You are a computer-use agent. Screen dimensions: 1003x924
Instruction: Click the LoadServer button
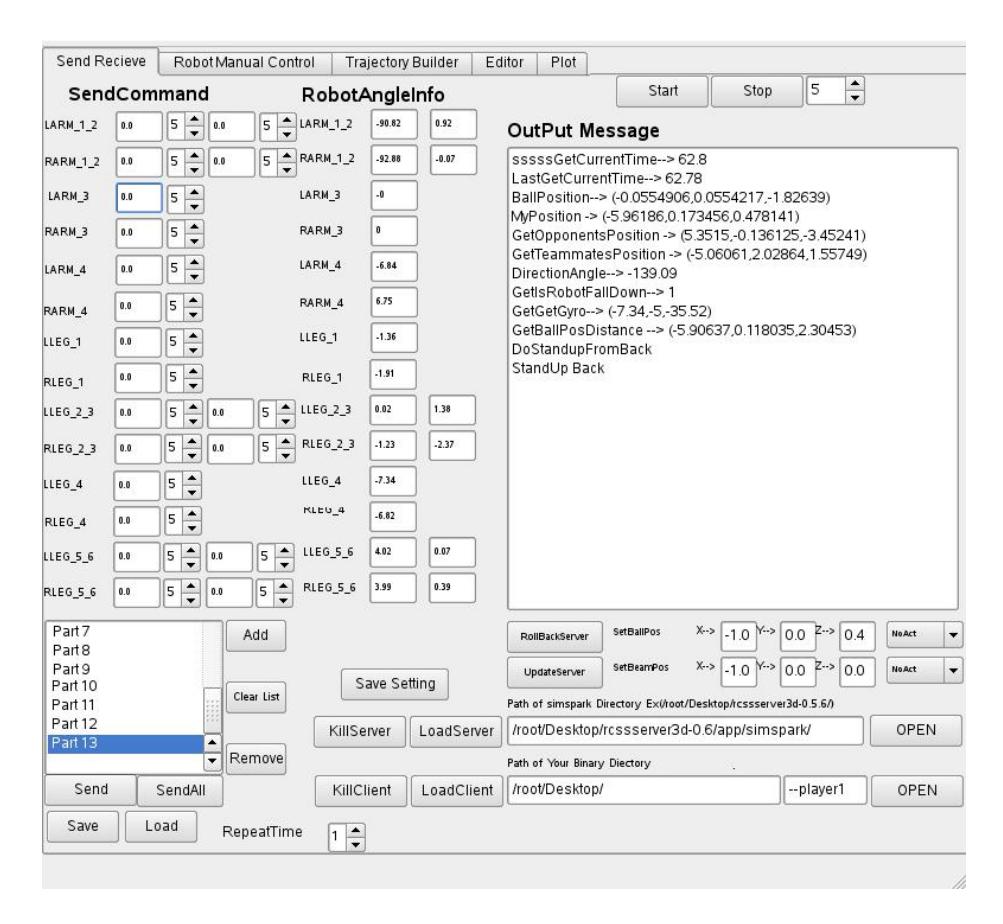(x=456, y=731)
